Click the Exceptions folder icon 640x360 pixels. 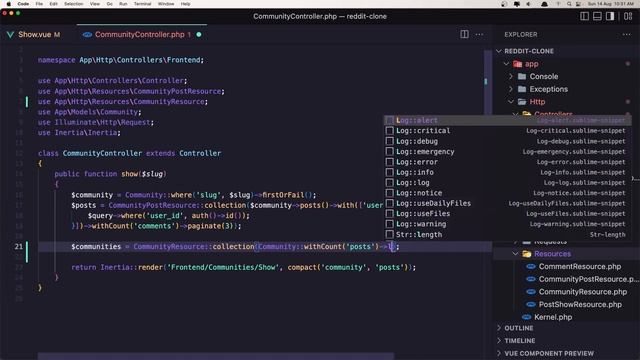click(522, 89)
